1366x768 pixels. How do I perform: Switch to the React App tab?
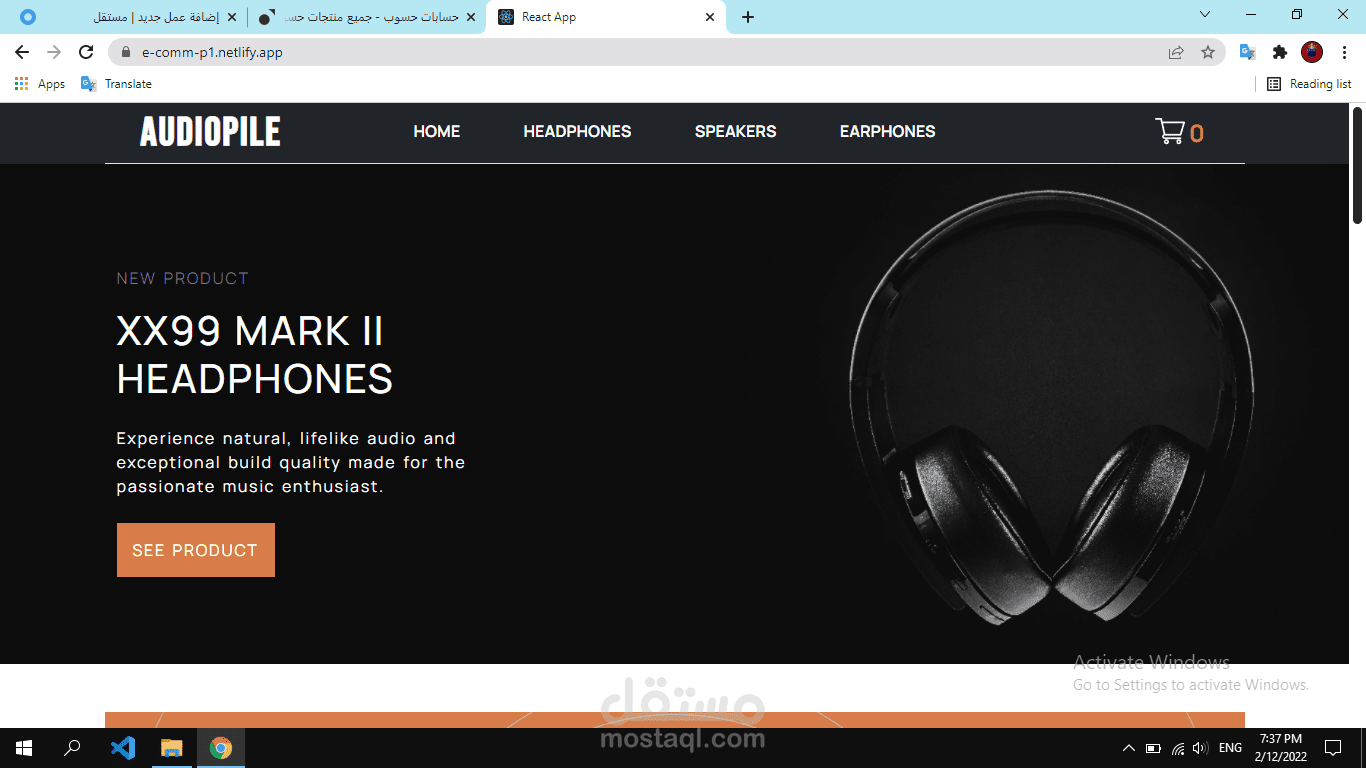(605, 17)
